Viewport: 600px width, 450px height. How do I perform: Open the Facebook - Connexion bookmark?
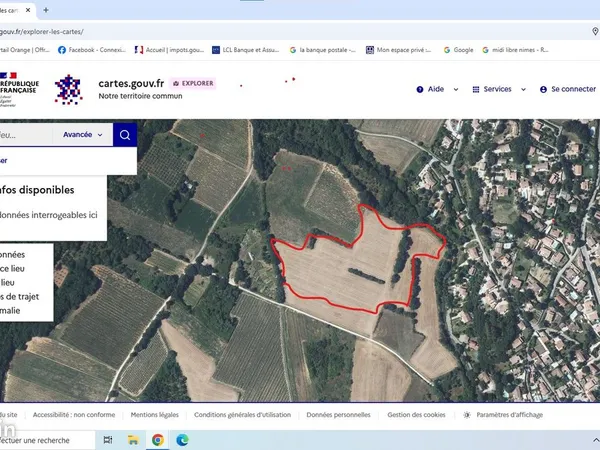pos(92,50)
